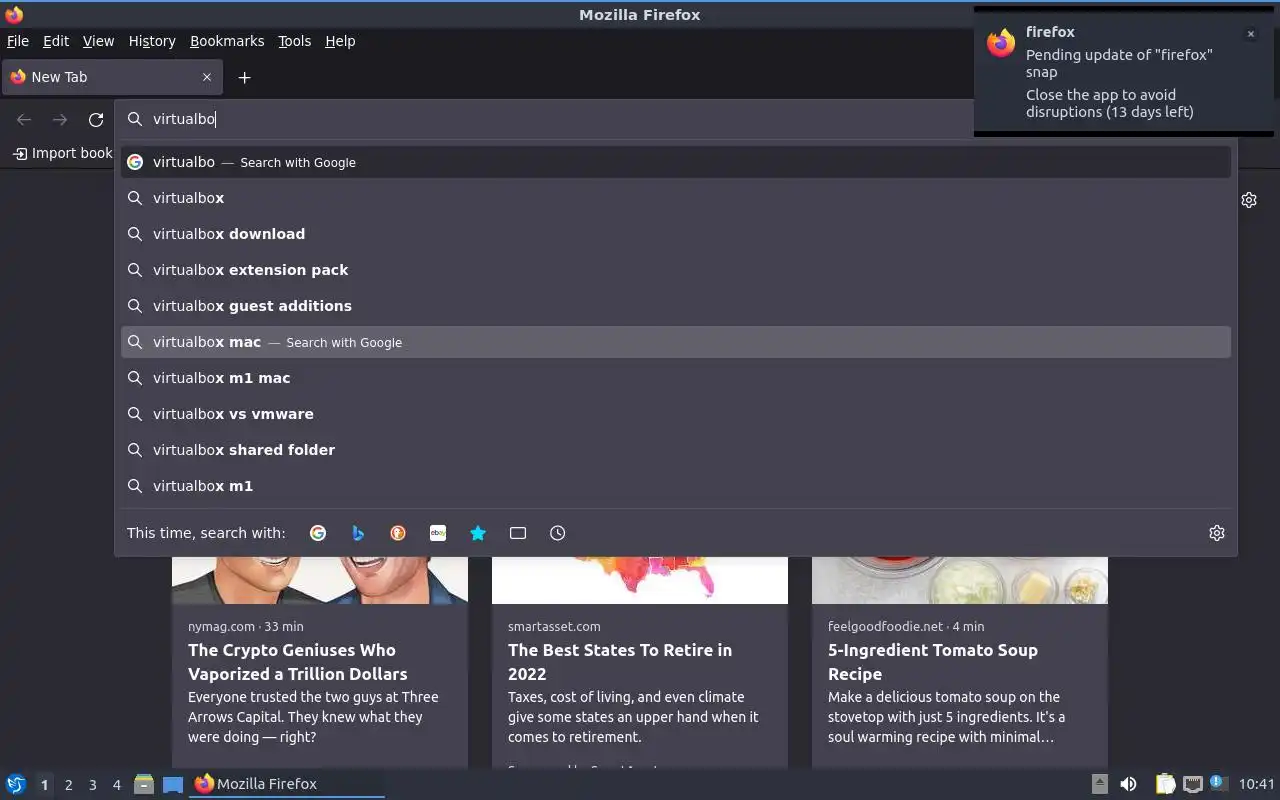Image resolution: width=1280 pixels, height=800 pixels.
Task: Dismiss the firefox snap update notification
Action: coord(1250,34)
